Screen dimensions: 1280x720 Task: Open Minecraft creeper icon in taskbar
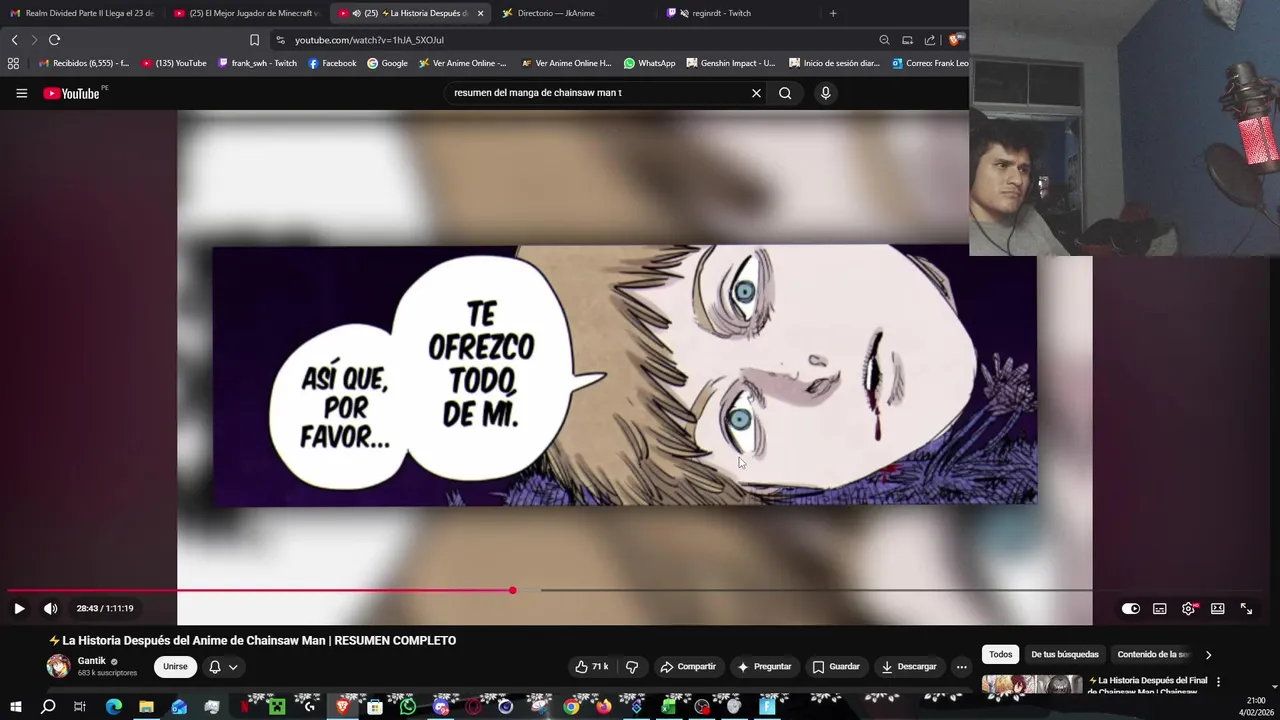point(277,707)
